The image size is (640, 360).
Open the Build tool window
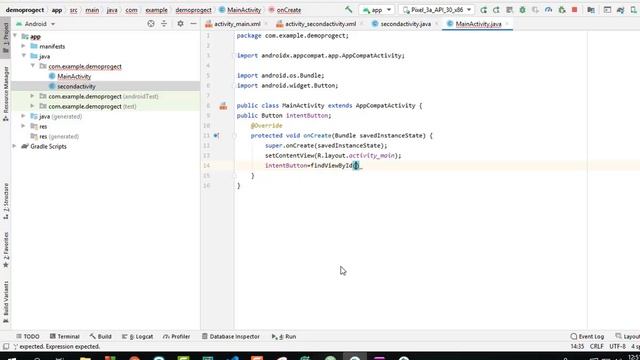click(100, 336)
